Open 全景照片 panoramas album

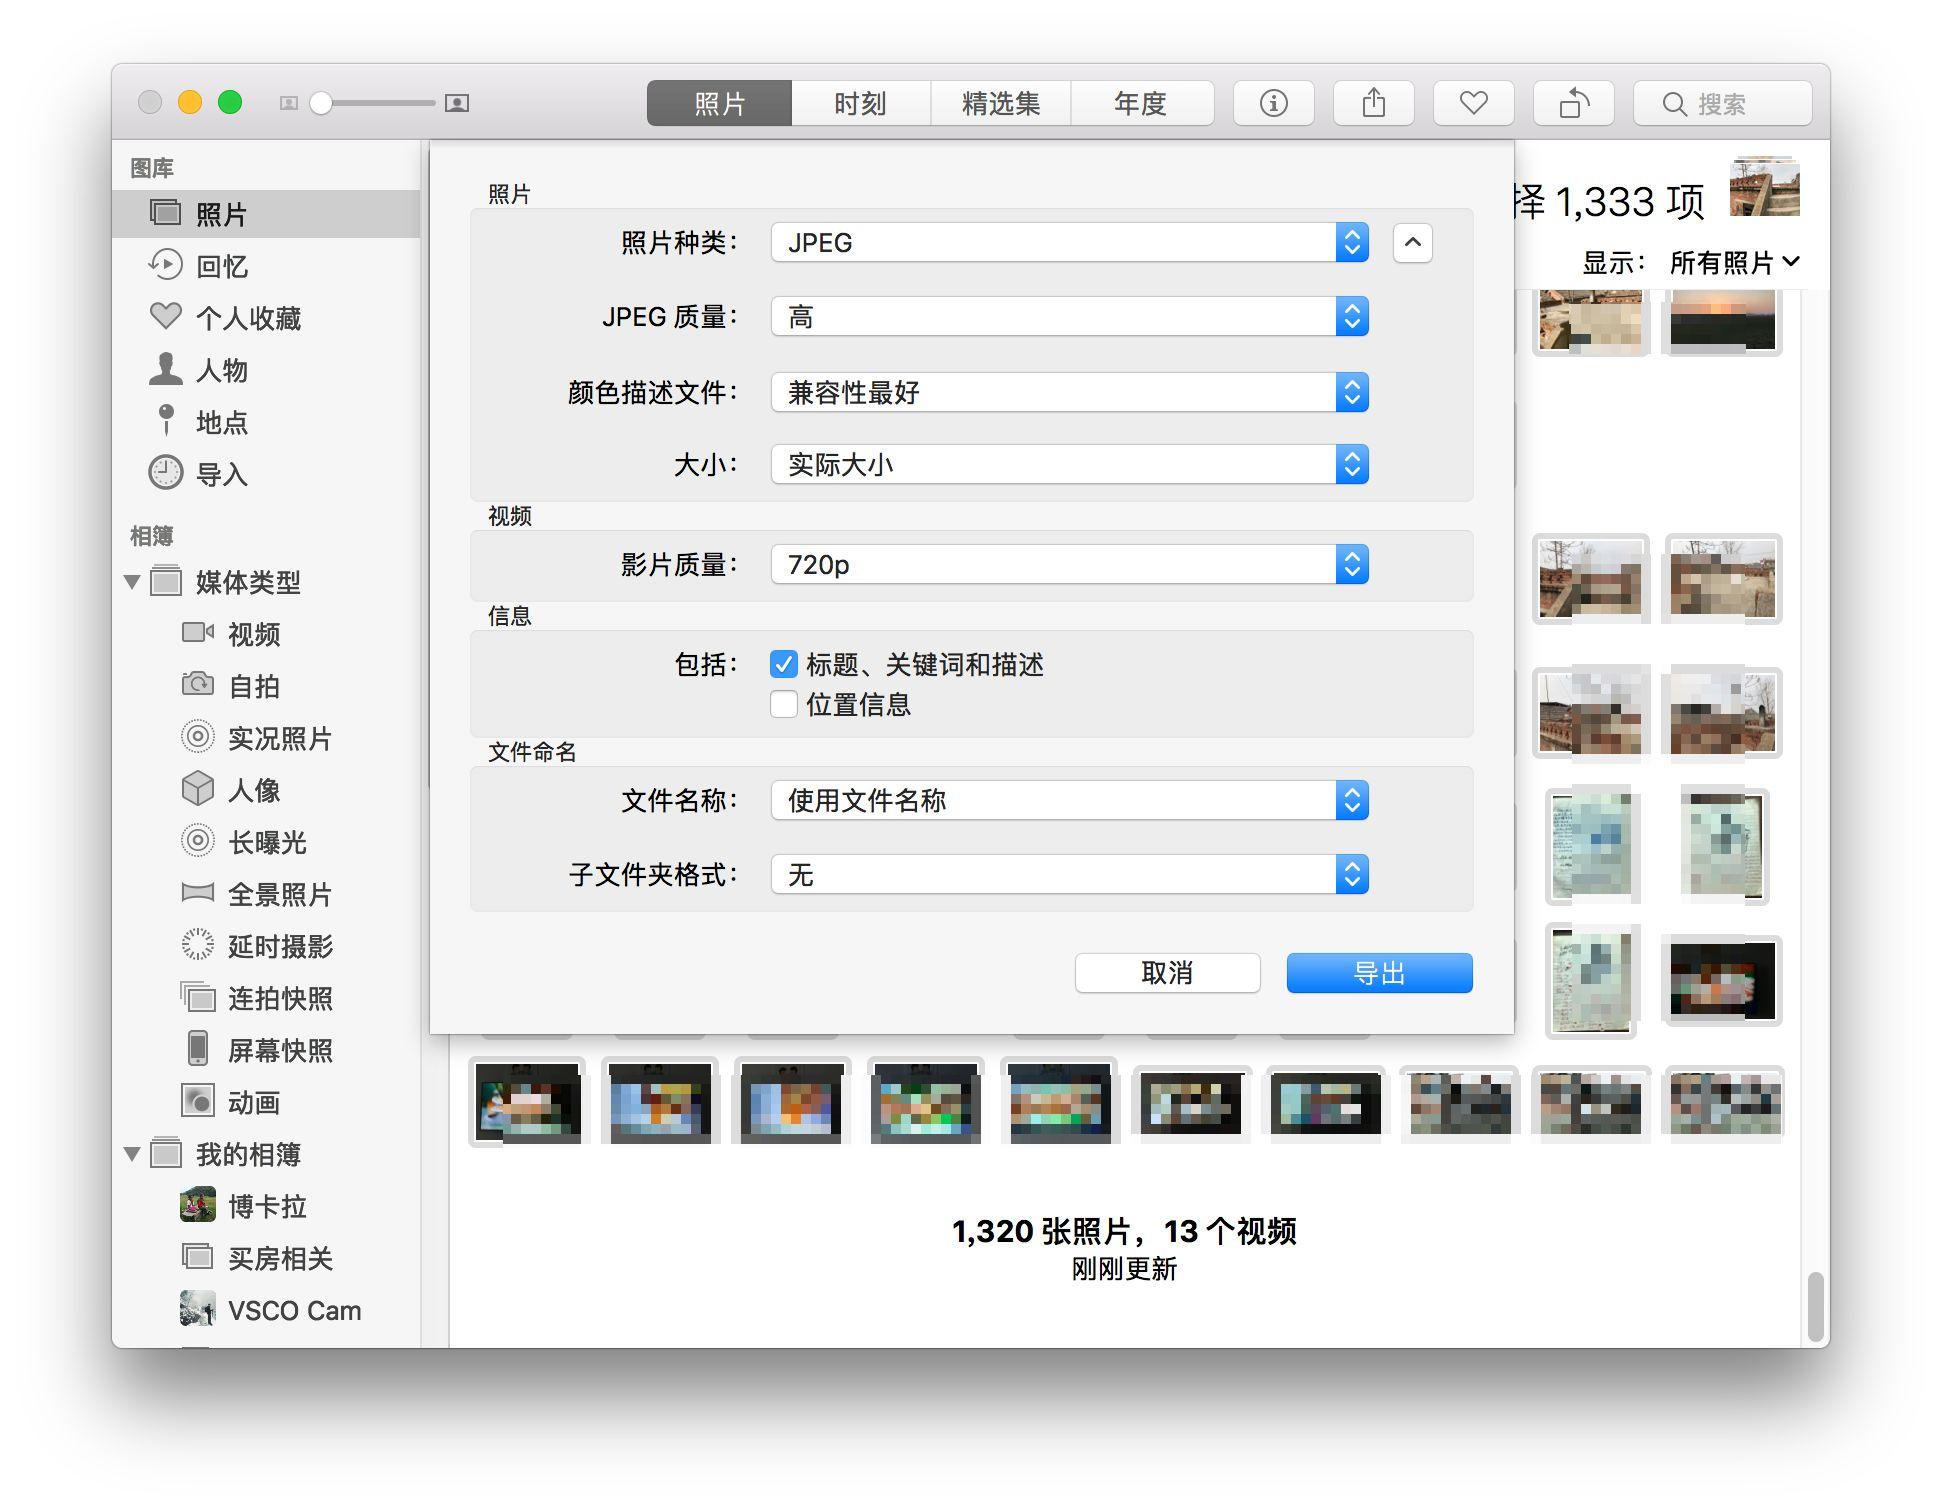point(265,894)
